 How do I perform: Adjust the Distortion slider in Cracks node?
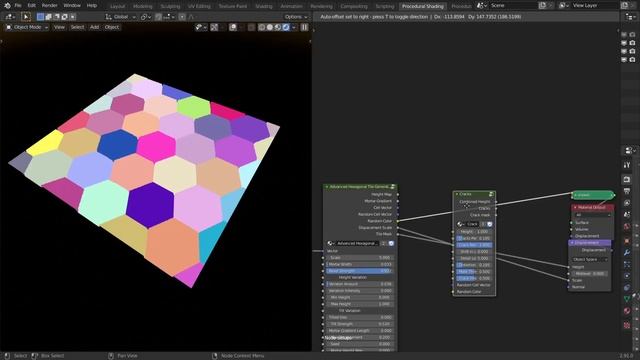click(x=474, y=265)
